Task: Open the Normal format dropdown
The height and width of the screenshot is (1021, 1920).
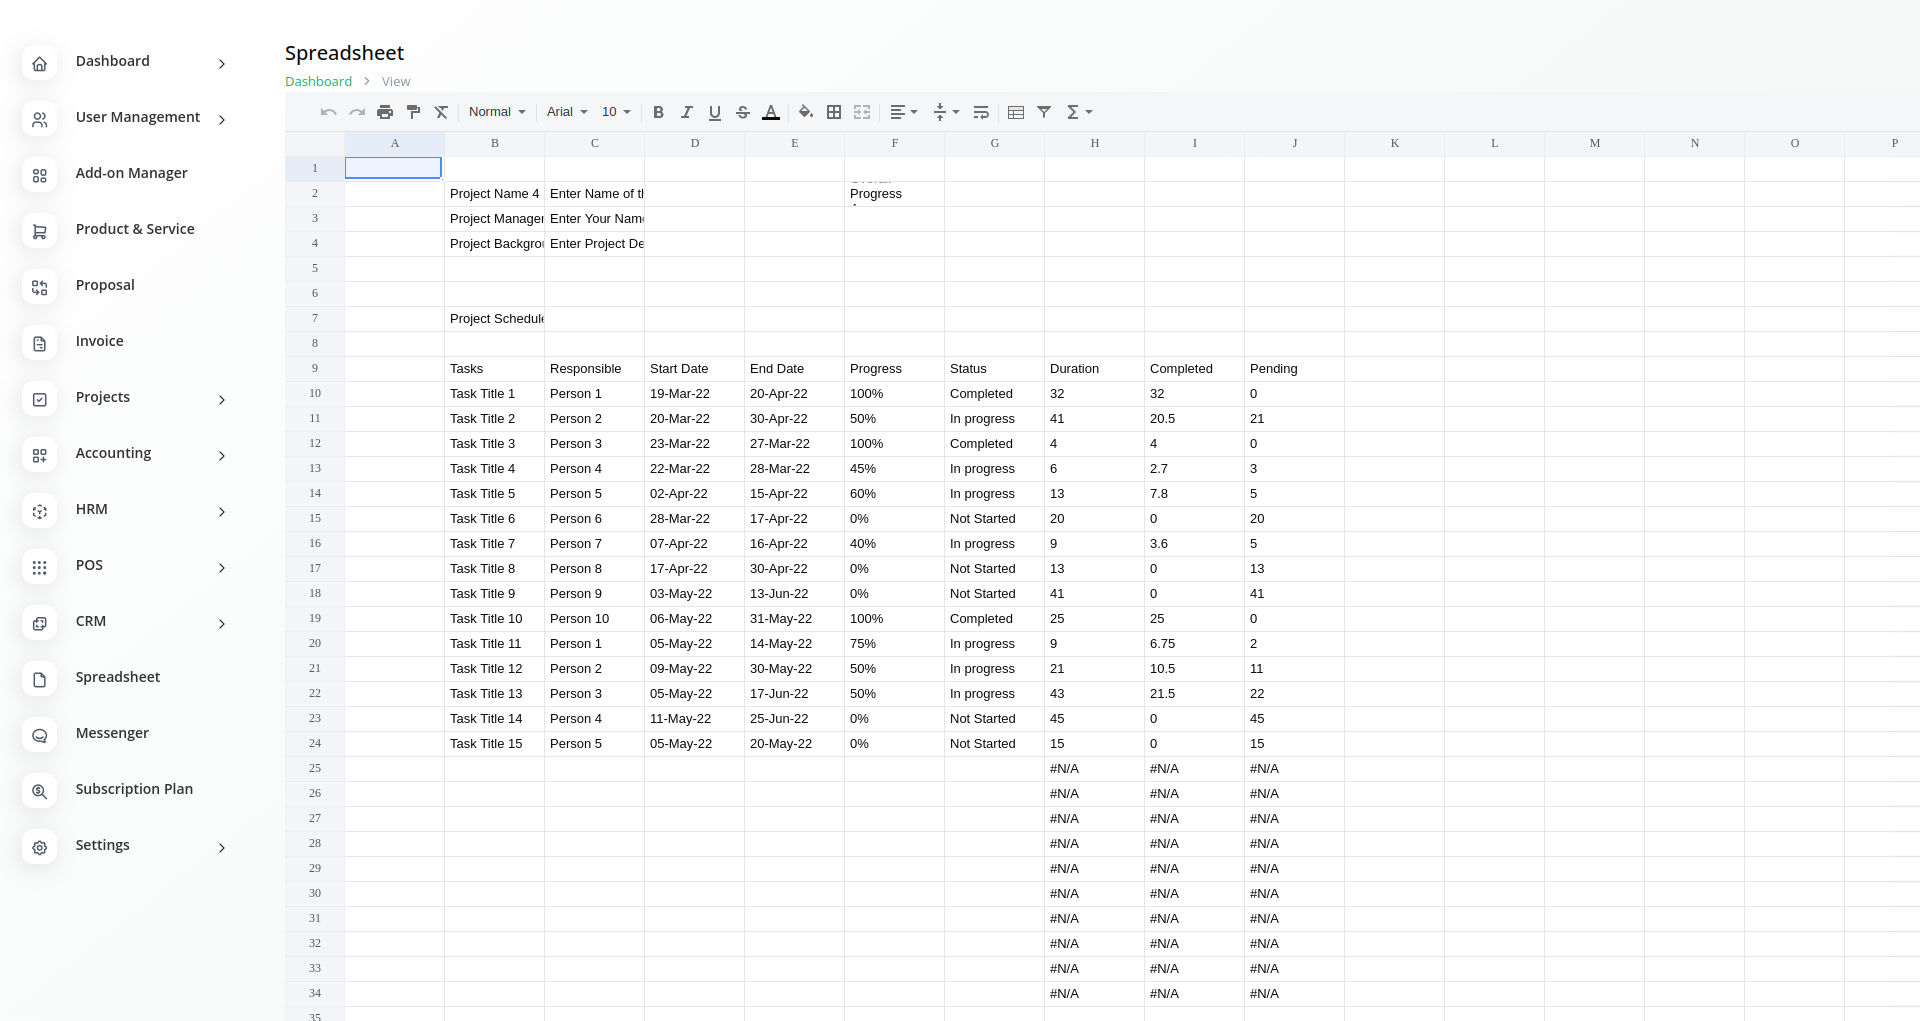Action: pos(497,112)
